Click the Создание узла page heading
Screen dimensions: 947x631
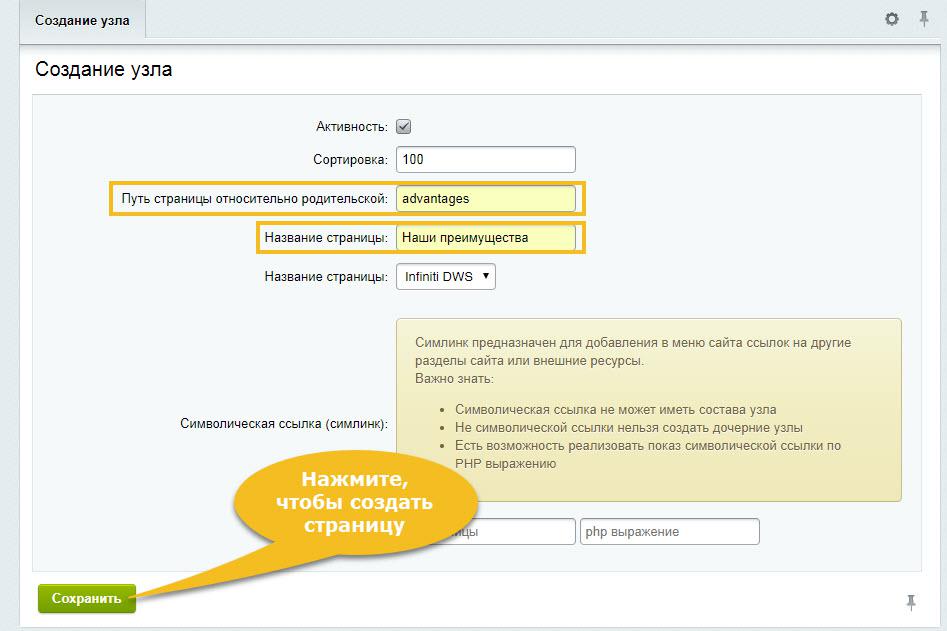pyautogui.click(x=103, y=69)
